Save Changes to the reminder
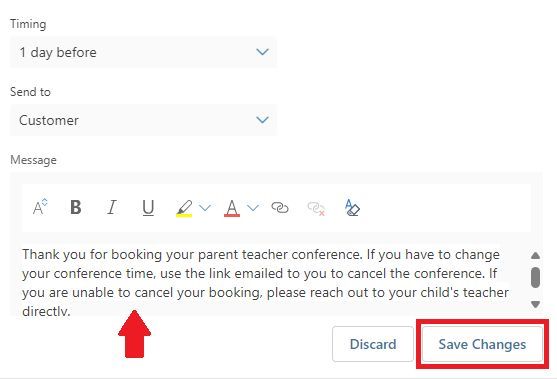Screen dimensions: 557x379 pyautogui.click(x=482, y=344)
